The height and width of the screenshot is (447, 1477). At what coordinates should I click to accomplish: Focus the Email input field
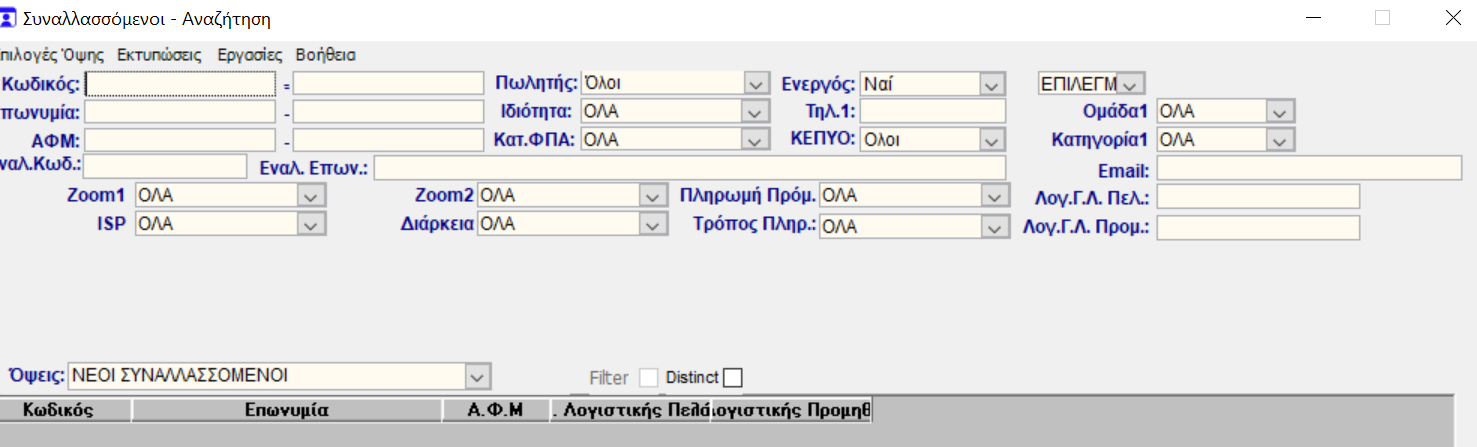[1309, 169]
